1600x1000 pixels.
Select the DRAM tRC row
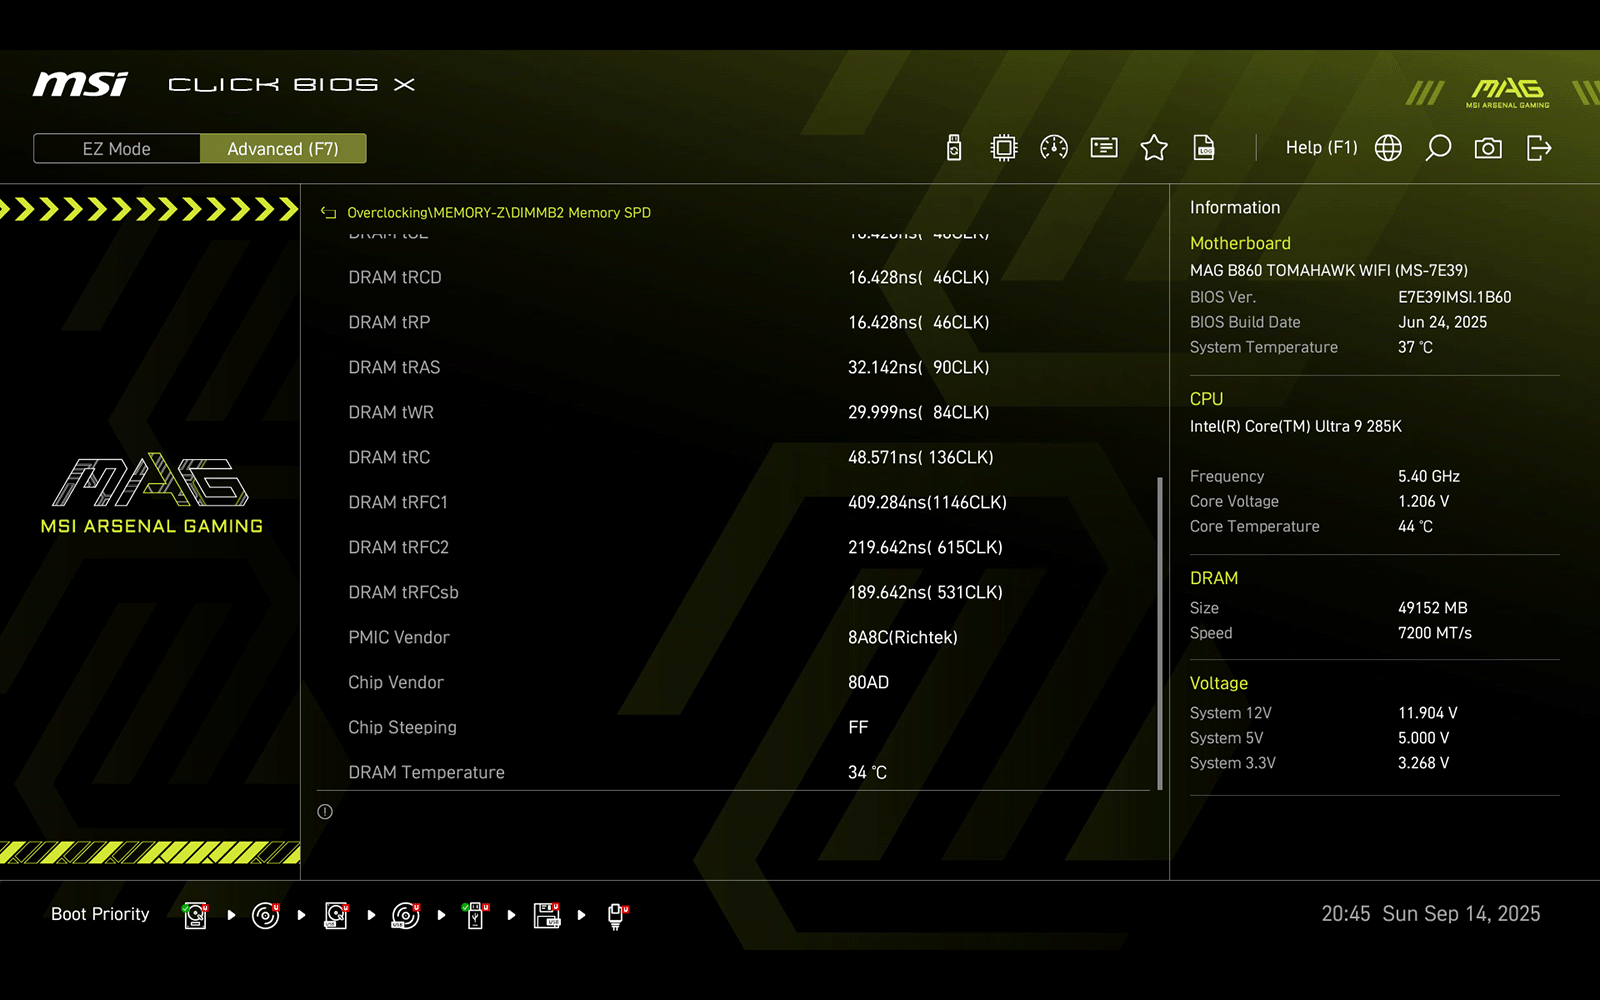(x=735, y=457)
